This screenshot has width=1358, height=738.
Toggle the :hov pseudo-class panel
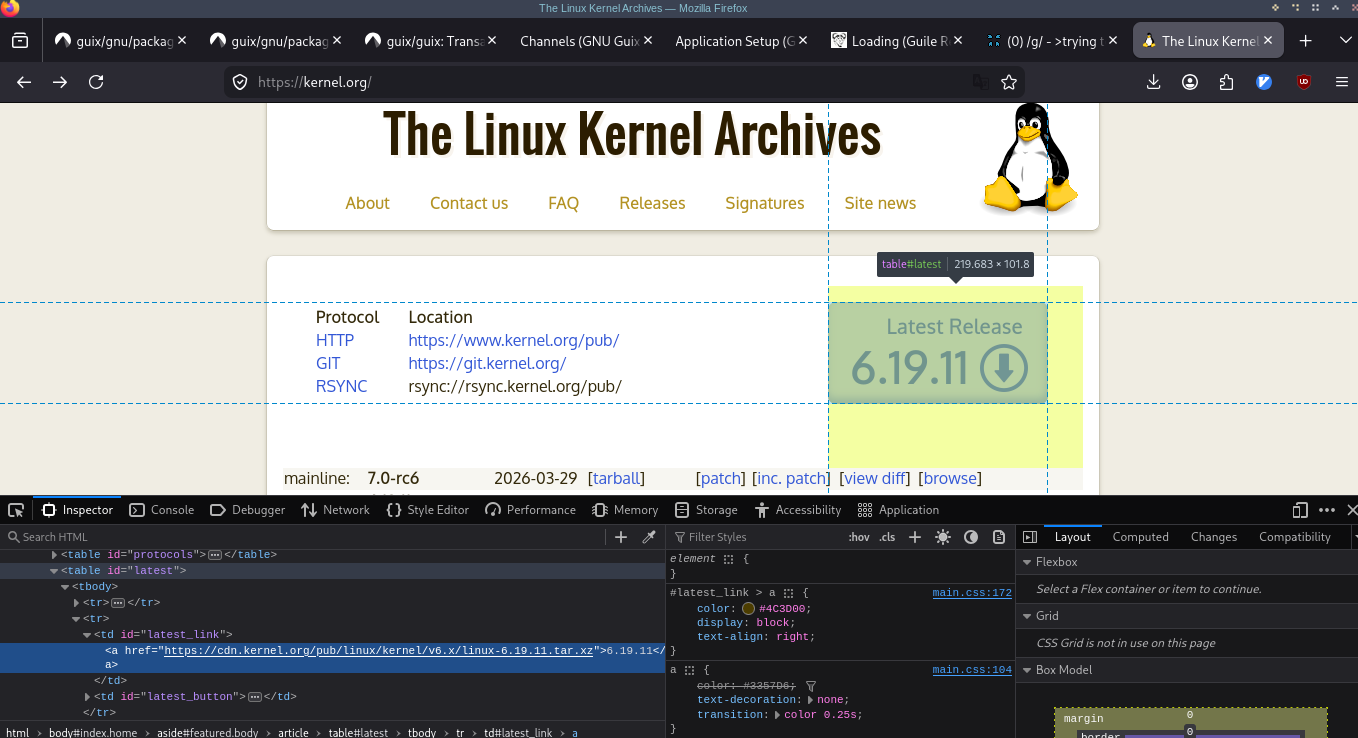[x=859, y=537]
